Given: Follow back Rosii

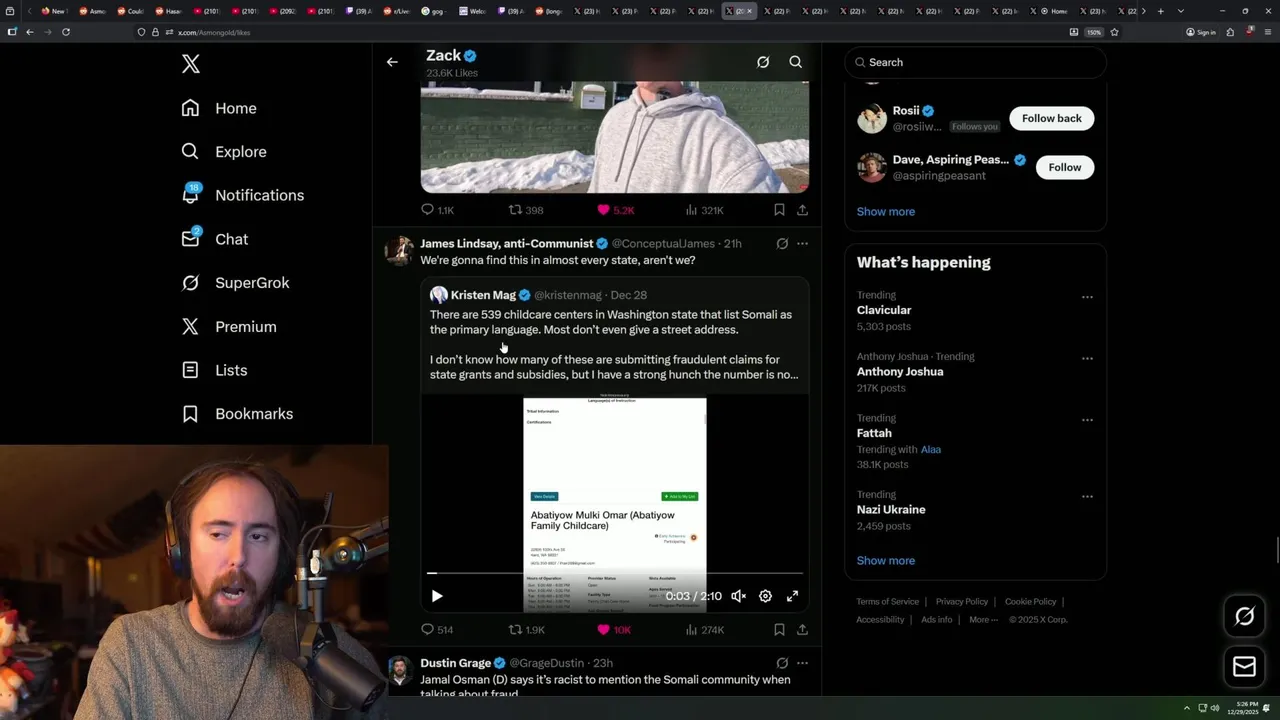Looking at the screenshot, I should [1052, 118].
